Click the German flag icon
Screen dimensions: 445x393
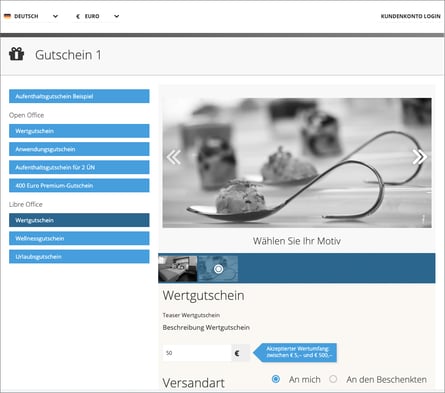coord(7,16)
